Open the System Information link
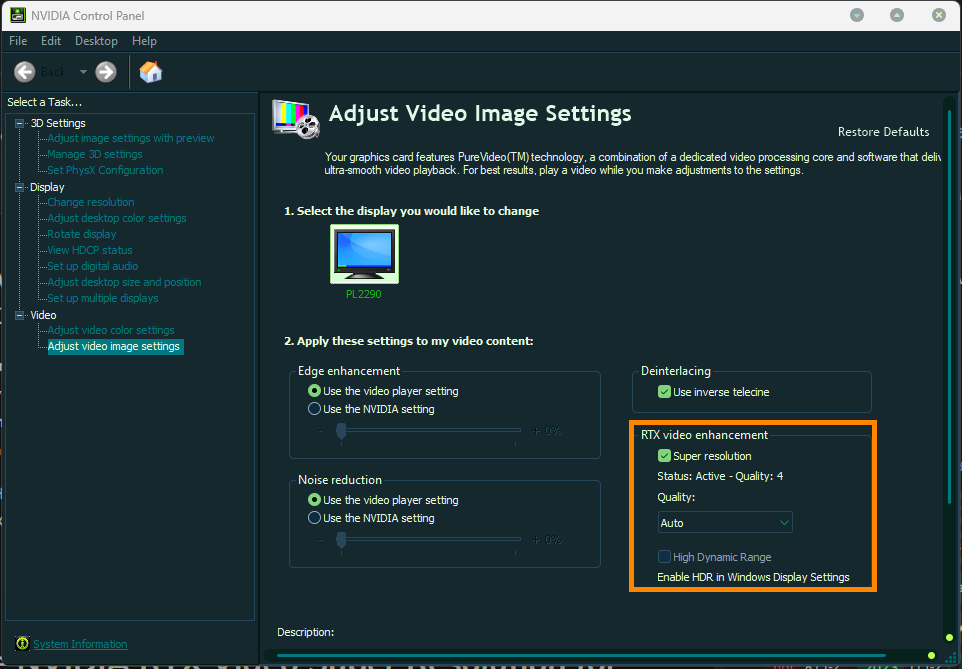 tap(80, 644)
